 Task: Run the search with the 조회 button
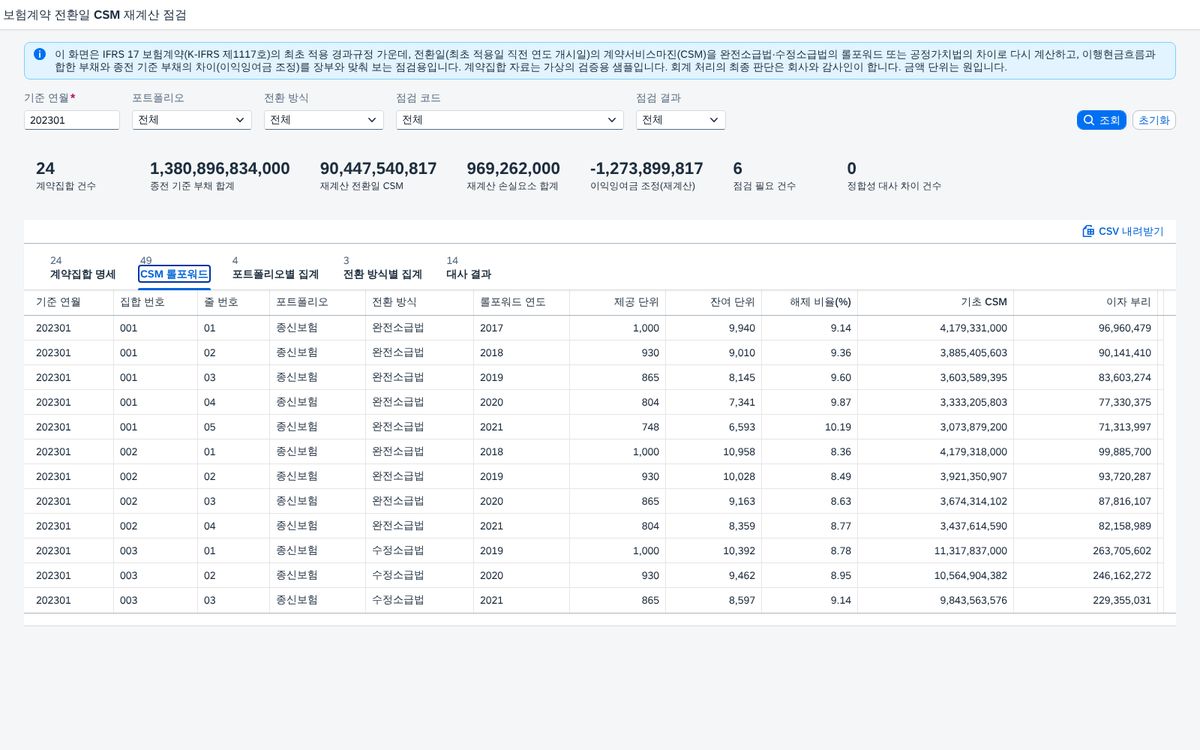click(x=1102, y=120)
